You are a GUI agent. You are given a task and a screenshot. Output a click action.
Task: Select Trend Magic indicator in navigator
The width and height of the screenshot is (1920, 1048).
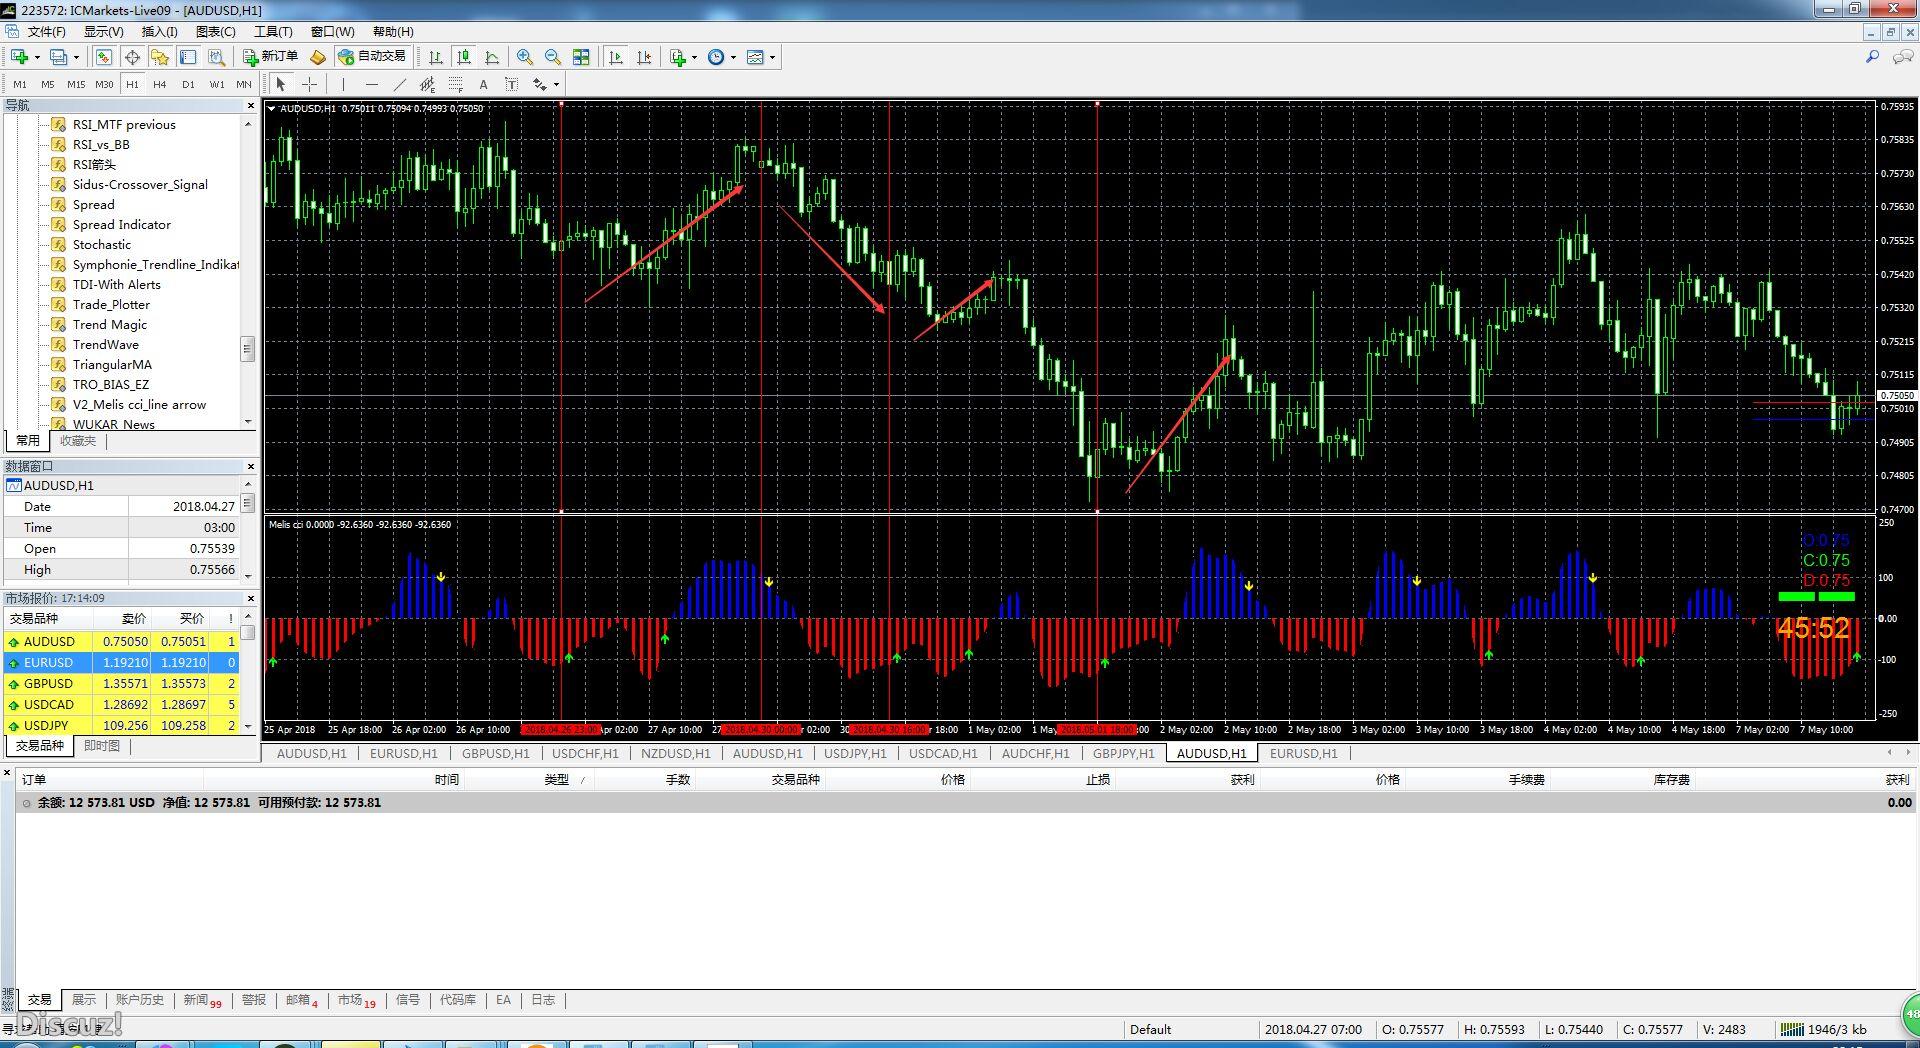coord(109,324)
